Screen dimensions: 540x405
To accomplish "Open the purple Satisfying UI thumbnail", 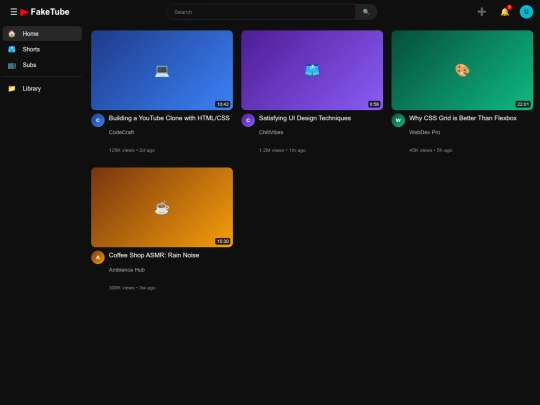I will (312, 70).
